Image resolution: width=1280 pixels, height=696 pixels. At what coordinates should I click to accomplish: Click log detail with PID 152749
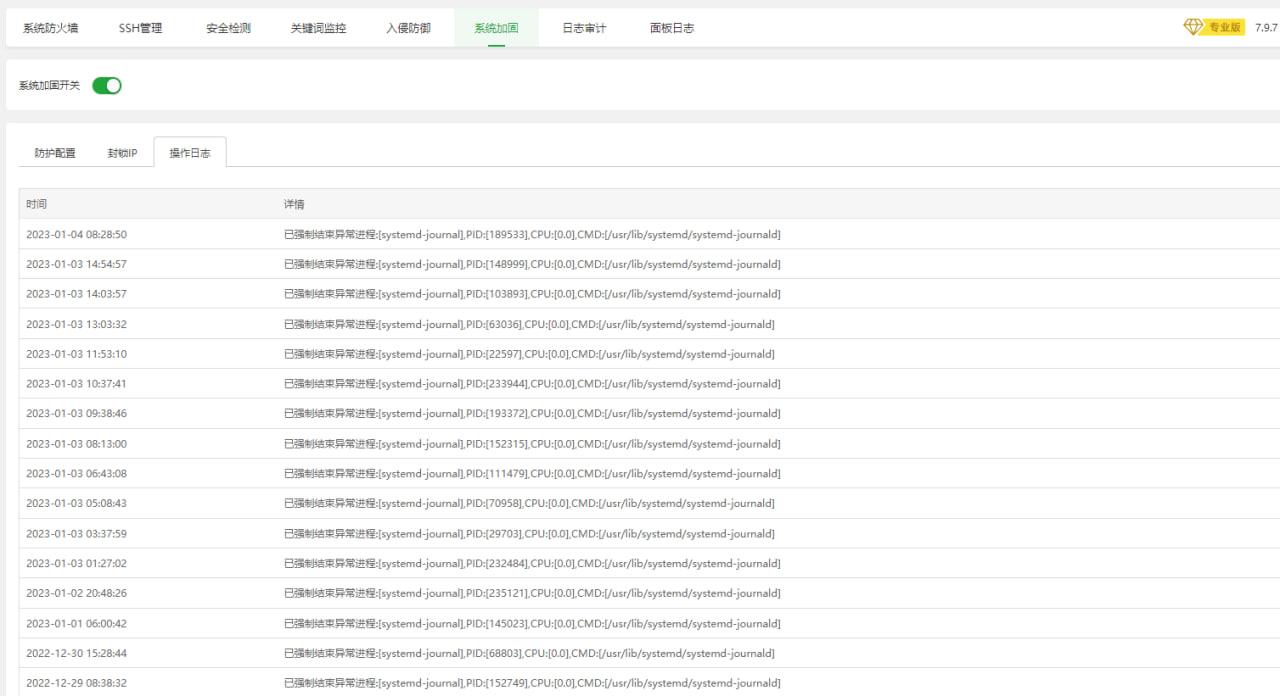[532, 684]
